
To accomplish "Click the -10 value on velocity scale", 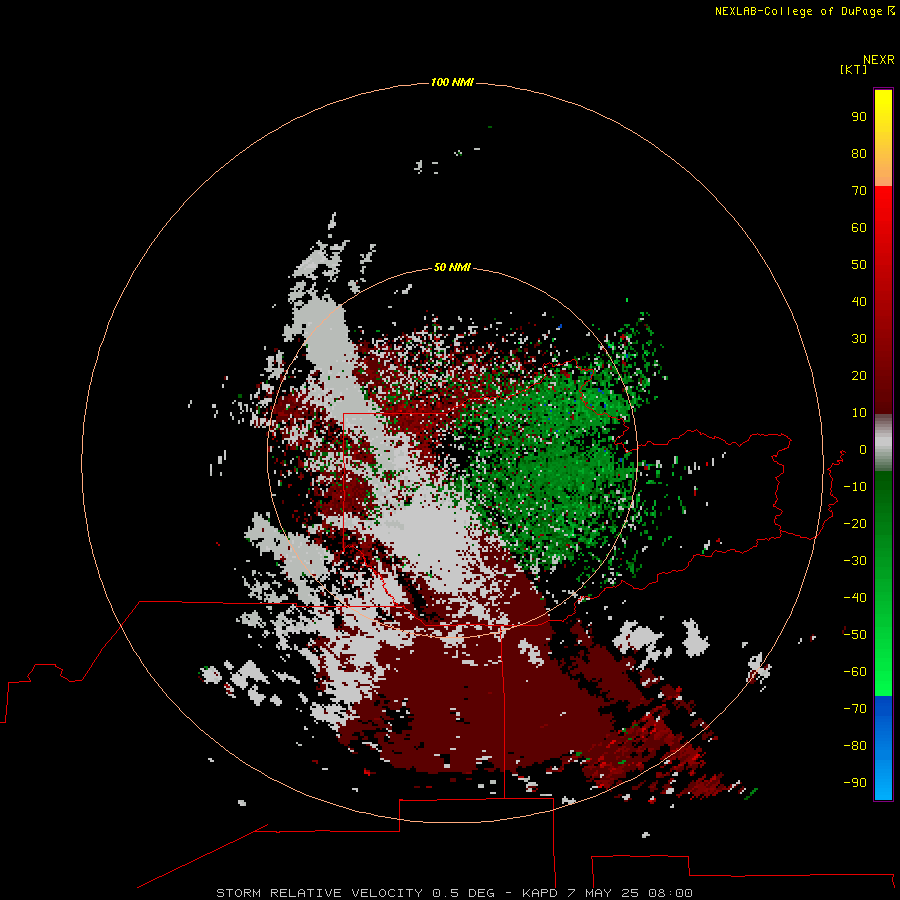I will (855, 487).
